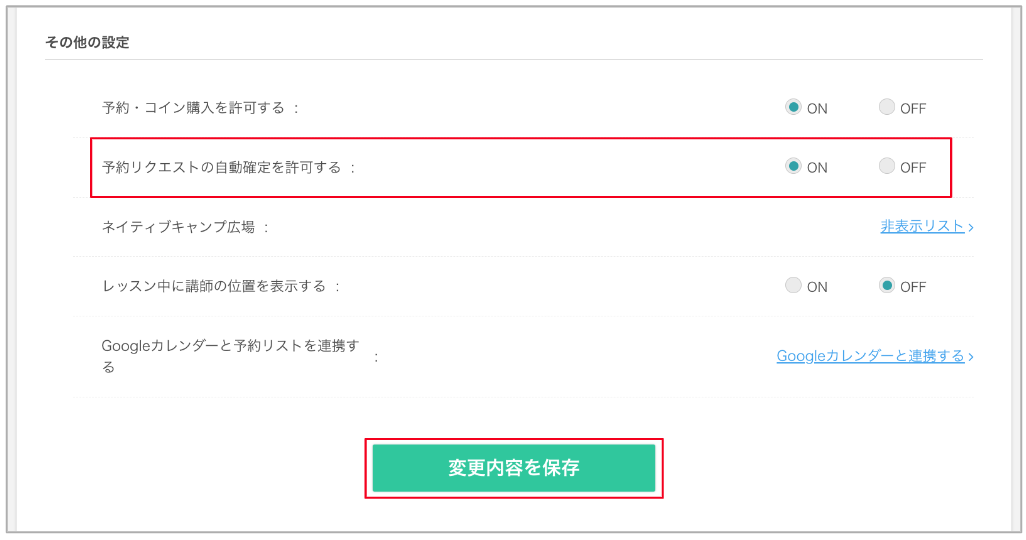The image size is (1026, 540).
Task: Click the green 変更内容を保存 button
Action: [x=514, y=468]
